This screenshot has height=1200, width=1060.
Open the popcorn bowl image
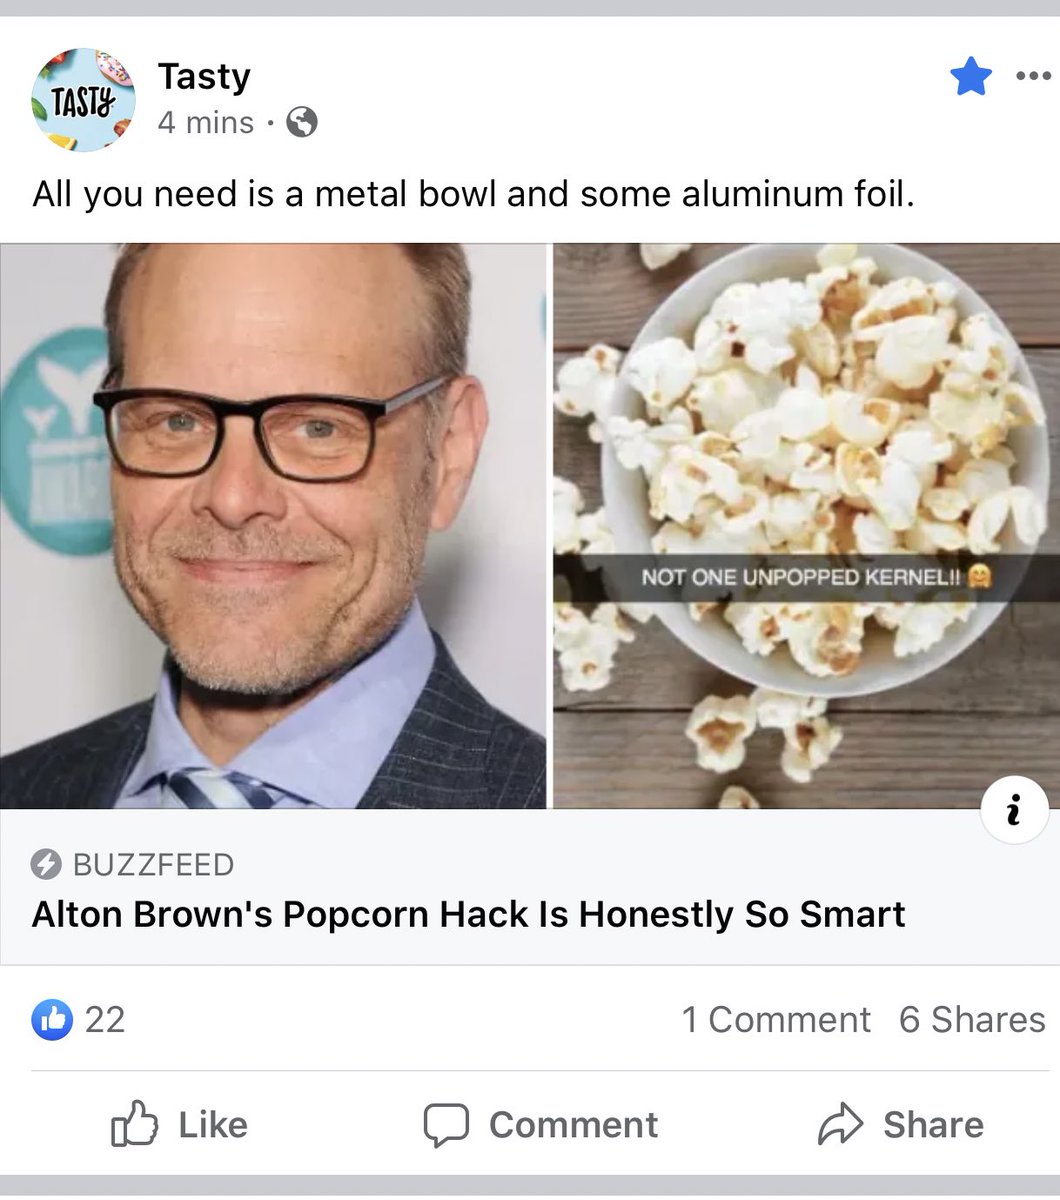tap(806, 526)
